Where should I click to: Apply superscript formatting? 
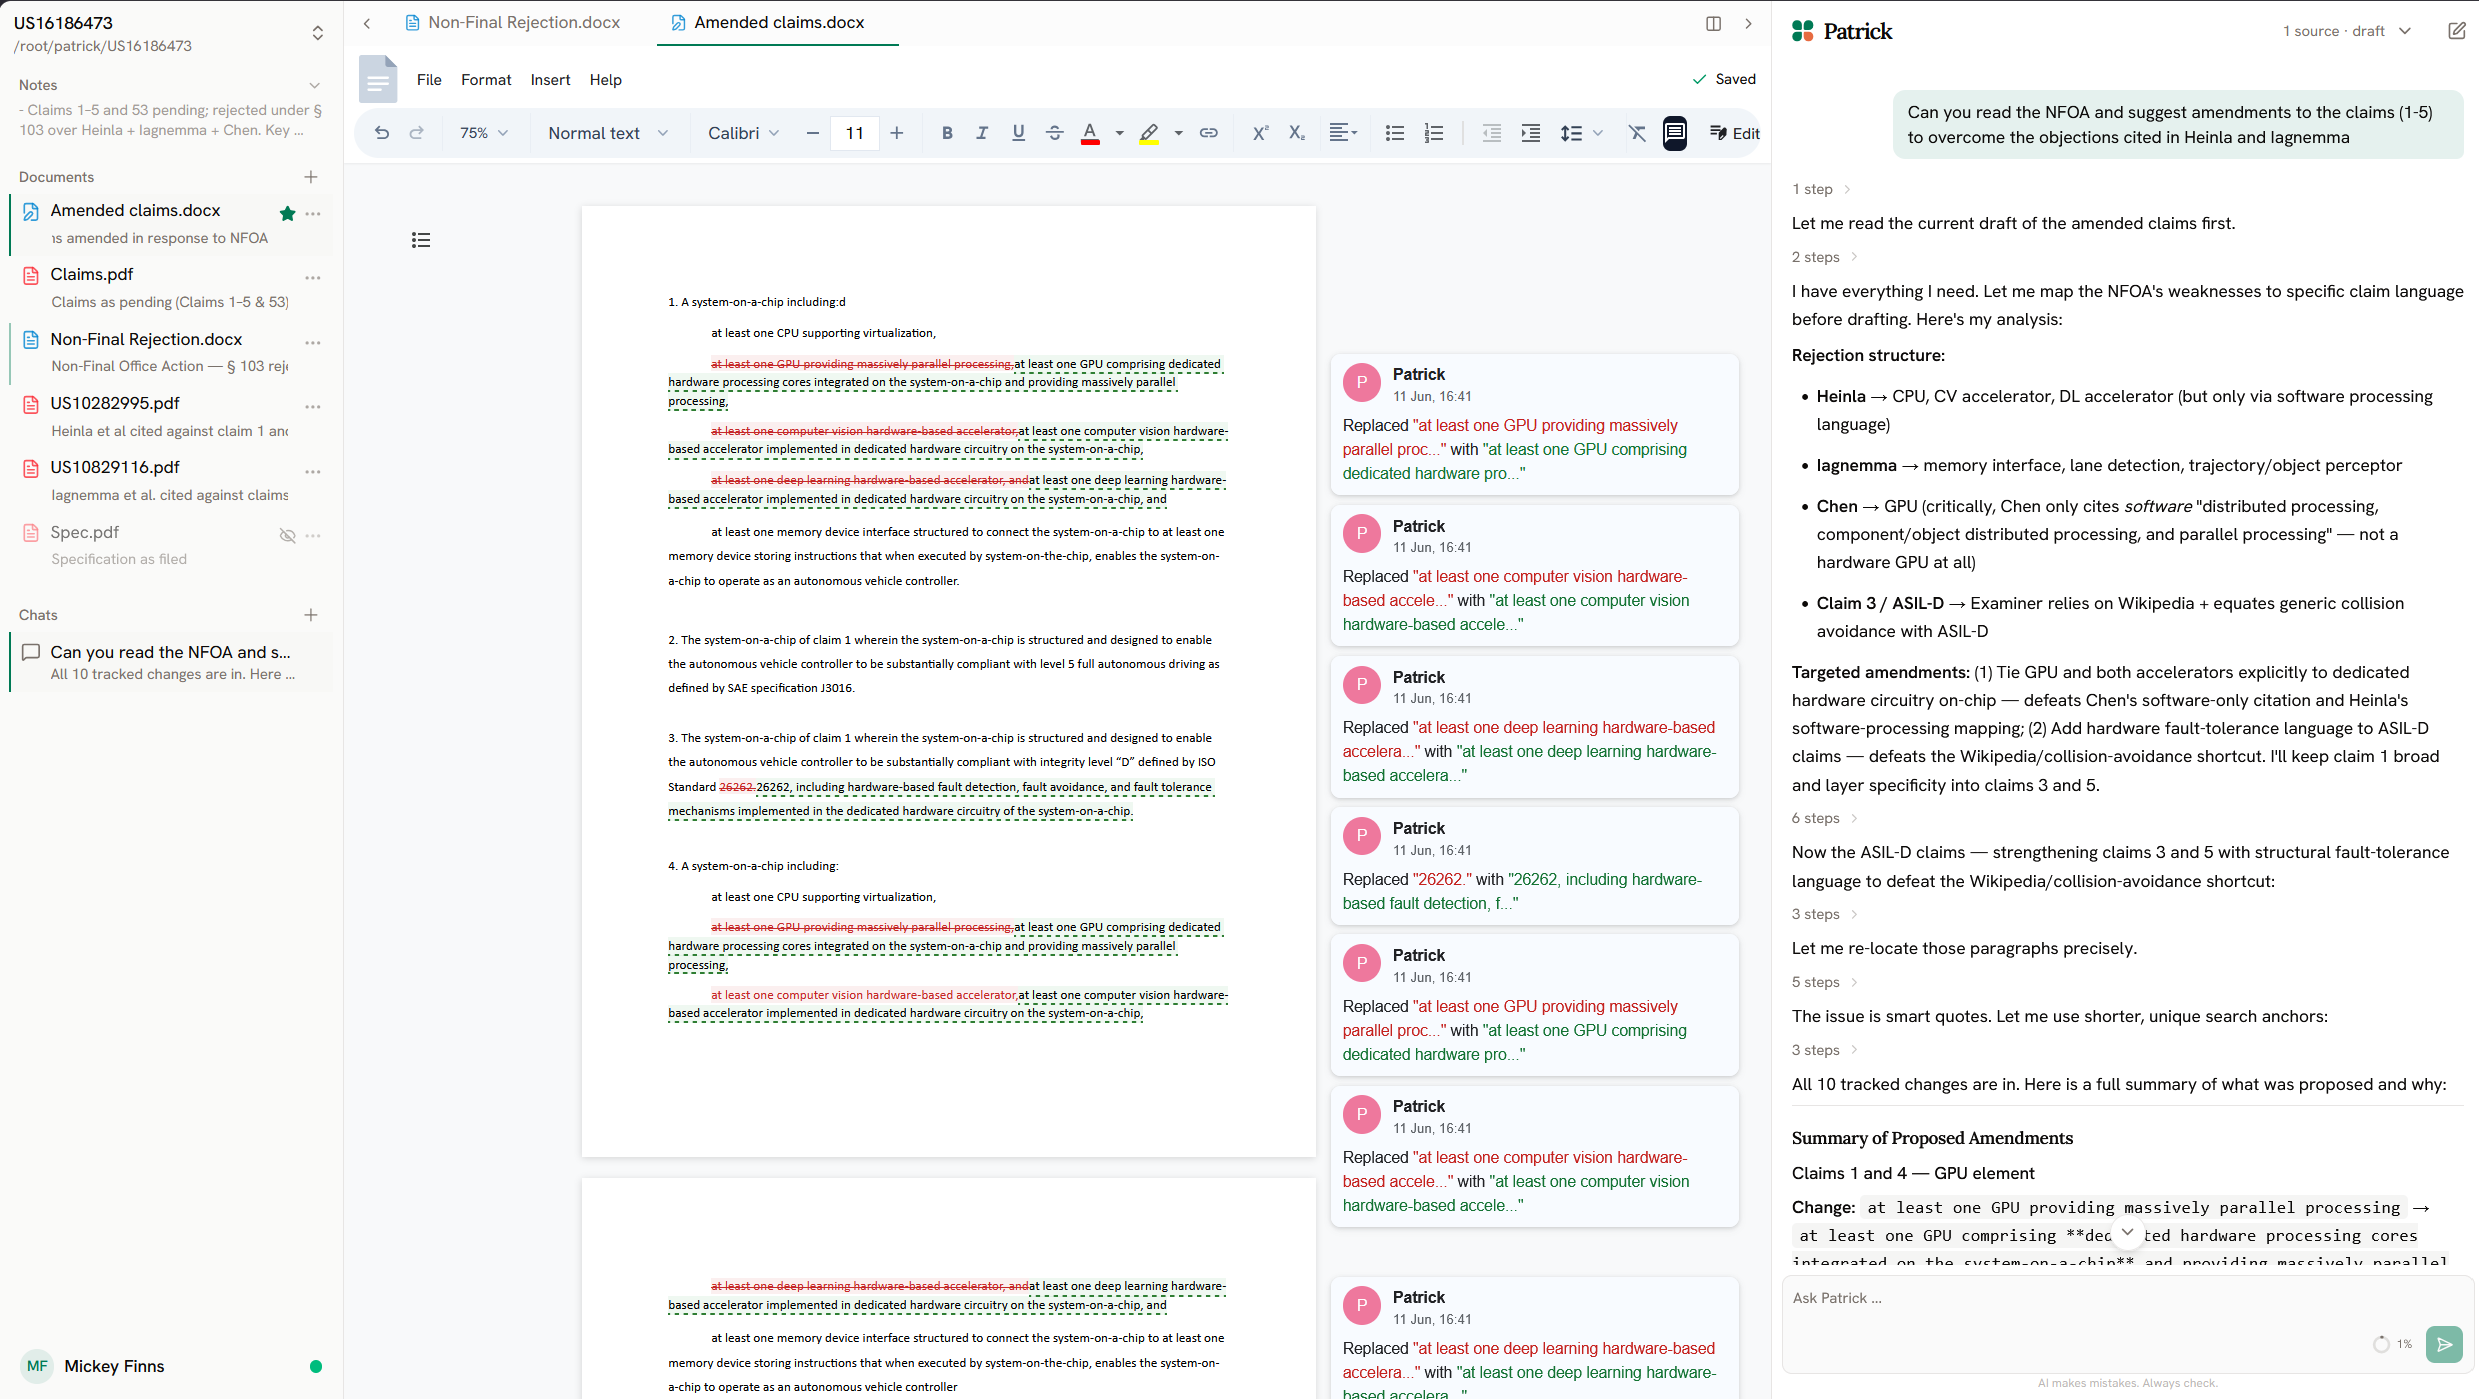[1260, 133]
